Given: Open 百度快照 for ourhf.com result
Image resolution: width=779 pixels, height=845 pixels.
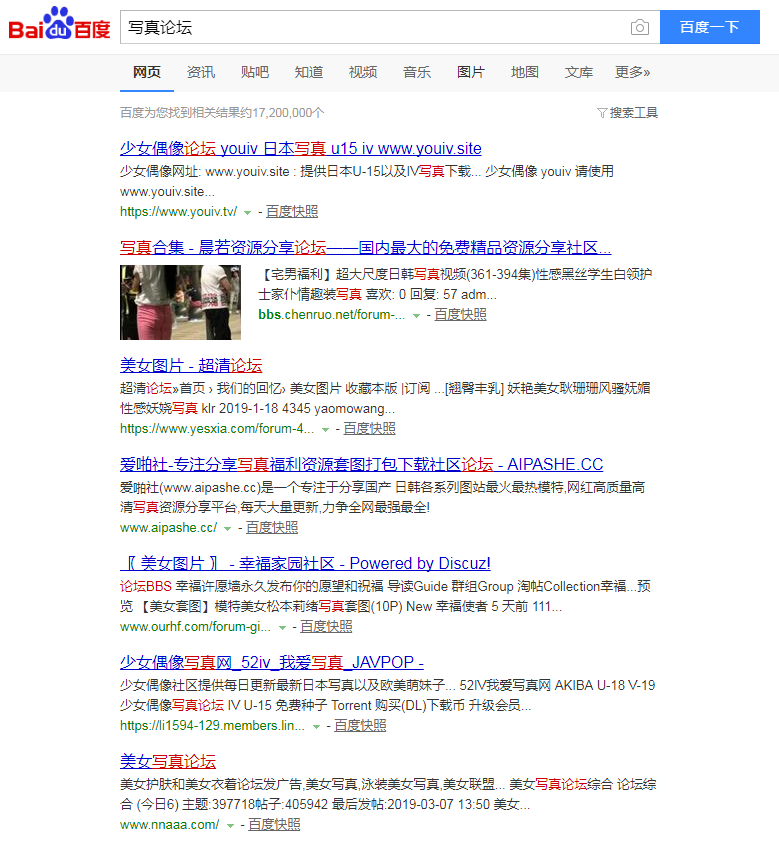Looking at the screenshot, I should (x=326, y=627).
